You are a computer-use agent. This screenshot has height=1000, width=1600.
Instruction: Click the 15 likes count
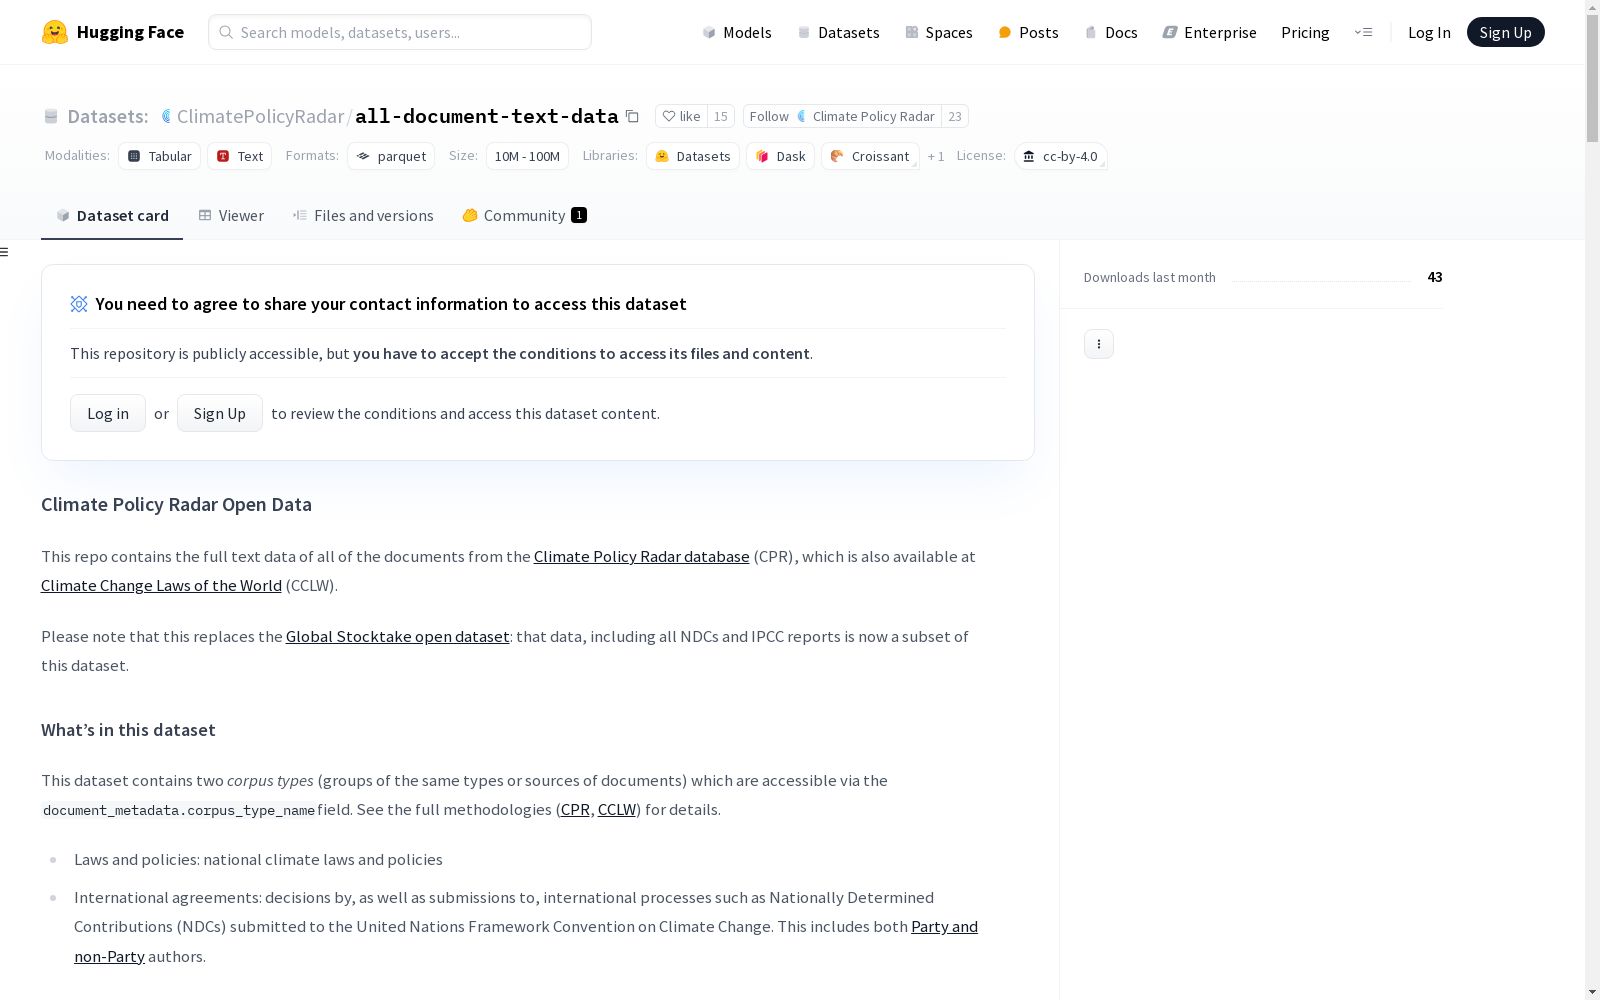[x=720, y=116]
